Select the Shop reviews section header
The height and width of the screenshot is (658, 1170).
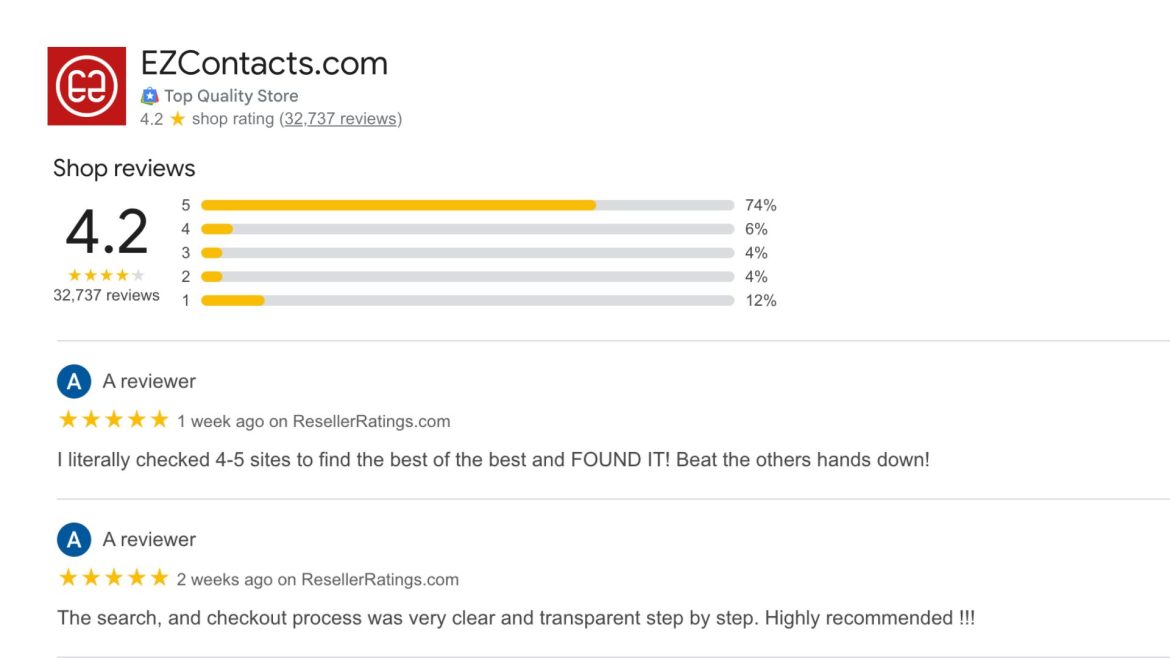[x=124, y=168]
